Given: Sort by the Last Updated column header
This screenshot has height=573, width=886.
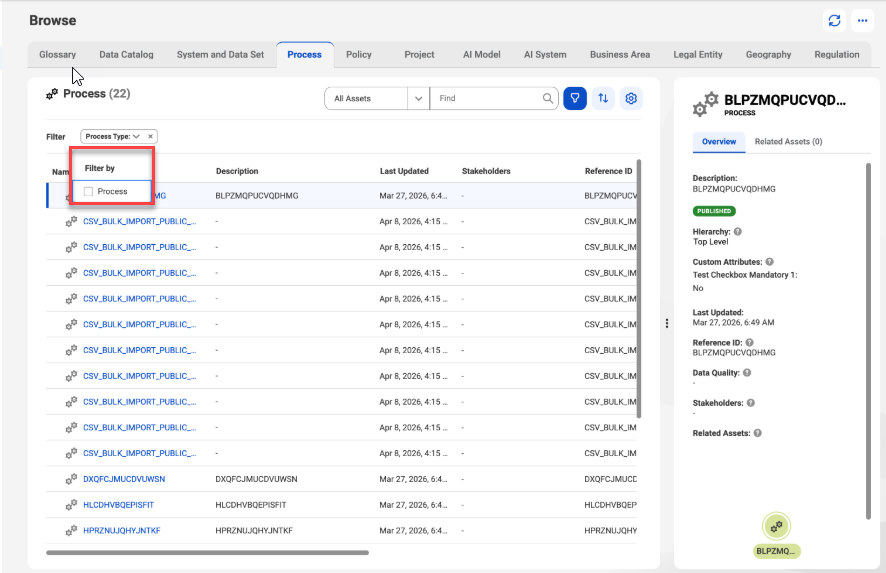Looking at the screenshot, I should tap(404, 171).
